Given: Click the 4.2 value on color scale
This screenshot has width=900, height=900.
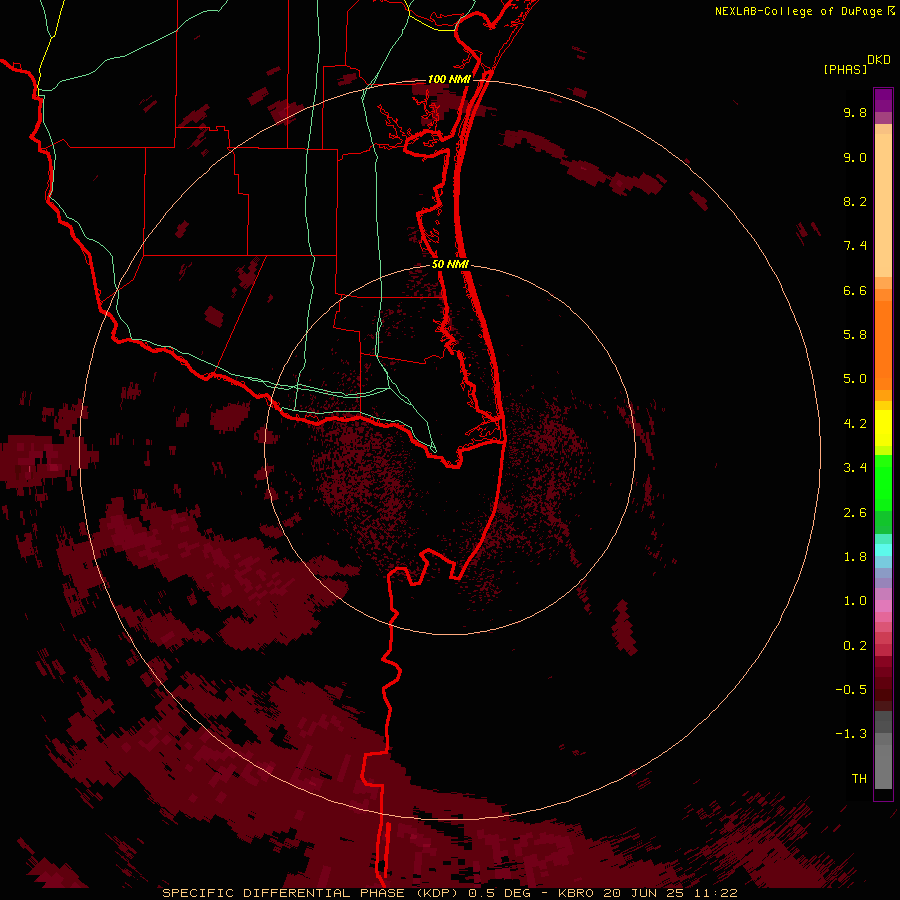Looking at the screenshot, I should [855, 424].
